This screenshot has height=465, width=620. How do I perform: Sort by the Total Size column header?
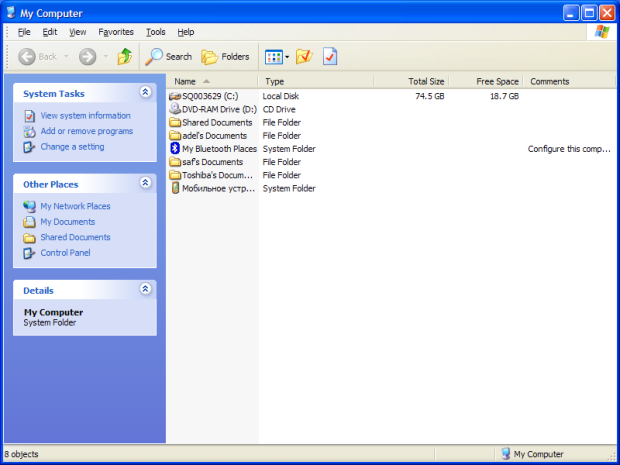point(411,81)
